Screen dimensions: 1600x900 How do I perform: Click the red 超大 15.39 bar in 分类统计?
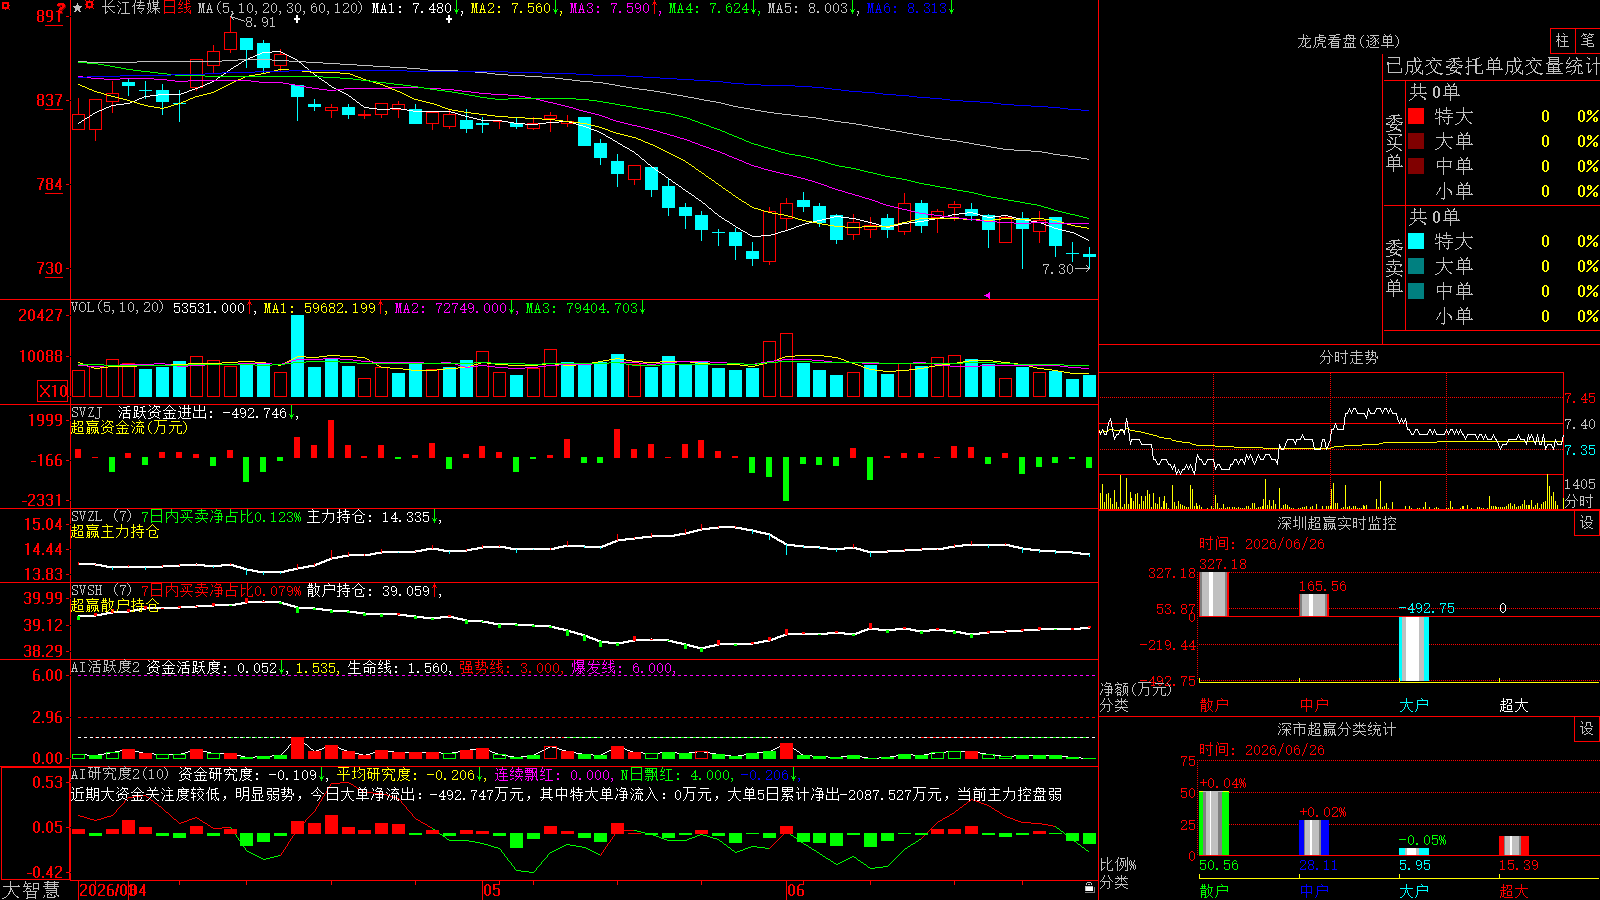point(1513,846)
